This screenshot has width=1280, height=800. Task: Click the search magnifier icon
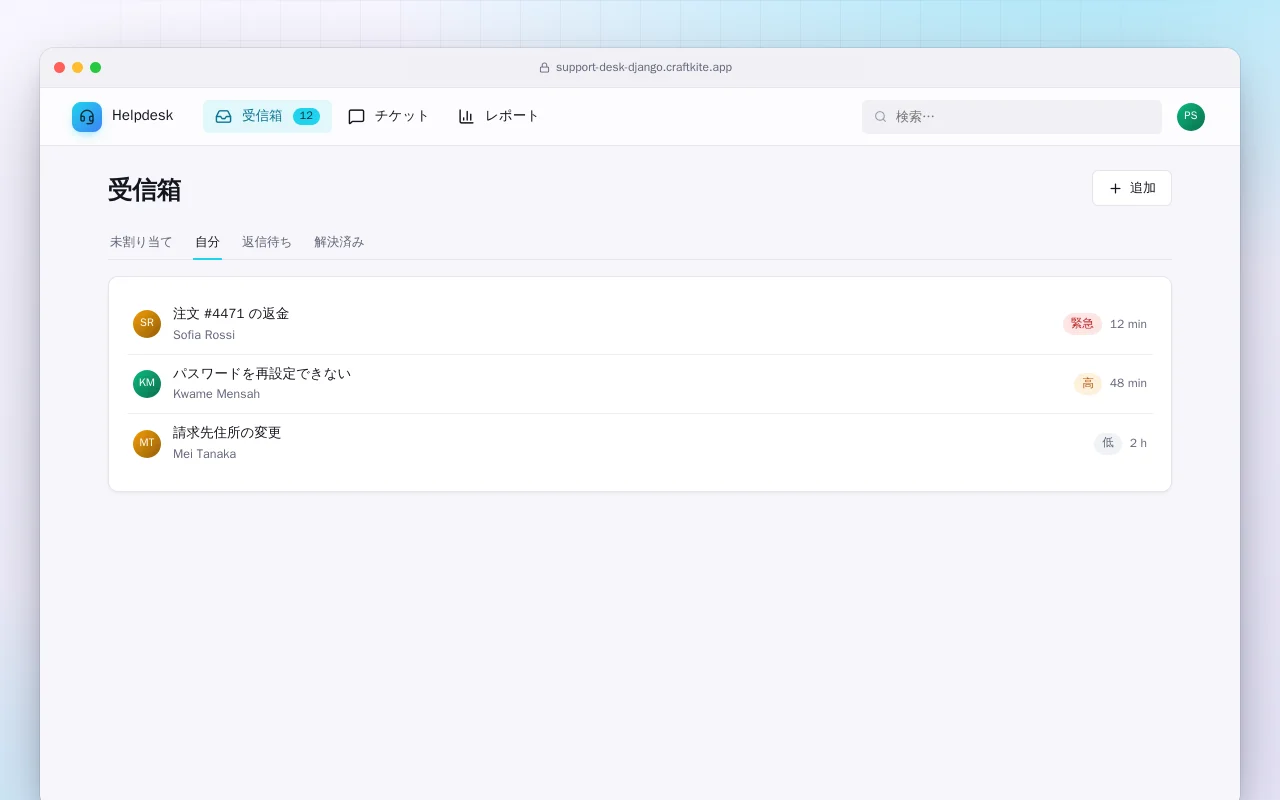coord(881,117)
